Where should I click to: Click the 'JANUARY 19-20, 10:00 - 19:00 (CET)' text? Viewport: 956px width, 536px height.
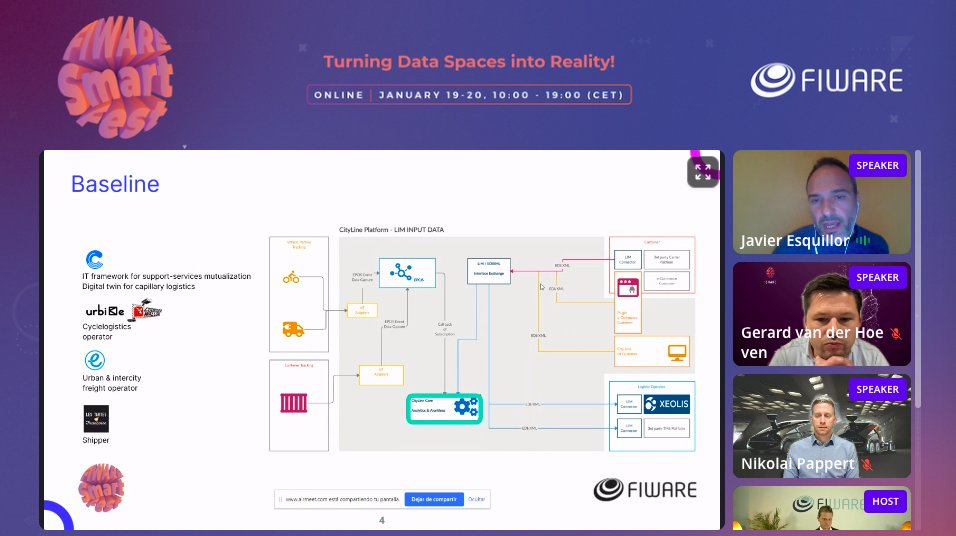tap(501, 95)
